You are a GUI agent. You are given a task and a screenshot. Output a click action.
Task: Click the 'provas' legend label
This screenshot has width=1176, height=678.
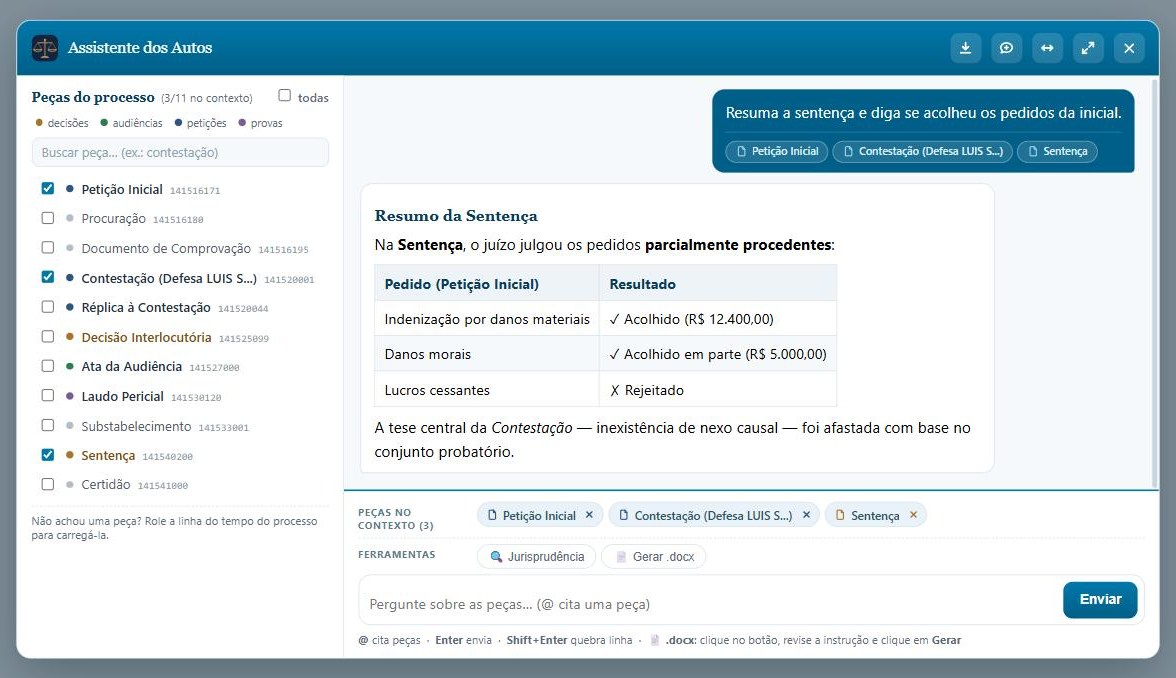(266, 123)
